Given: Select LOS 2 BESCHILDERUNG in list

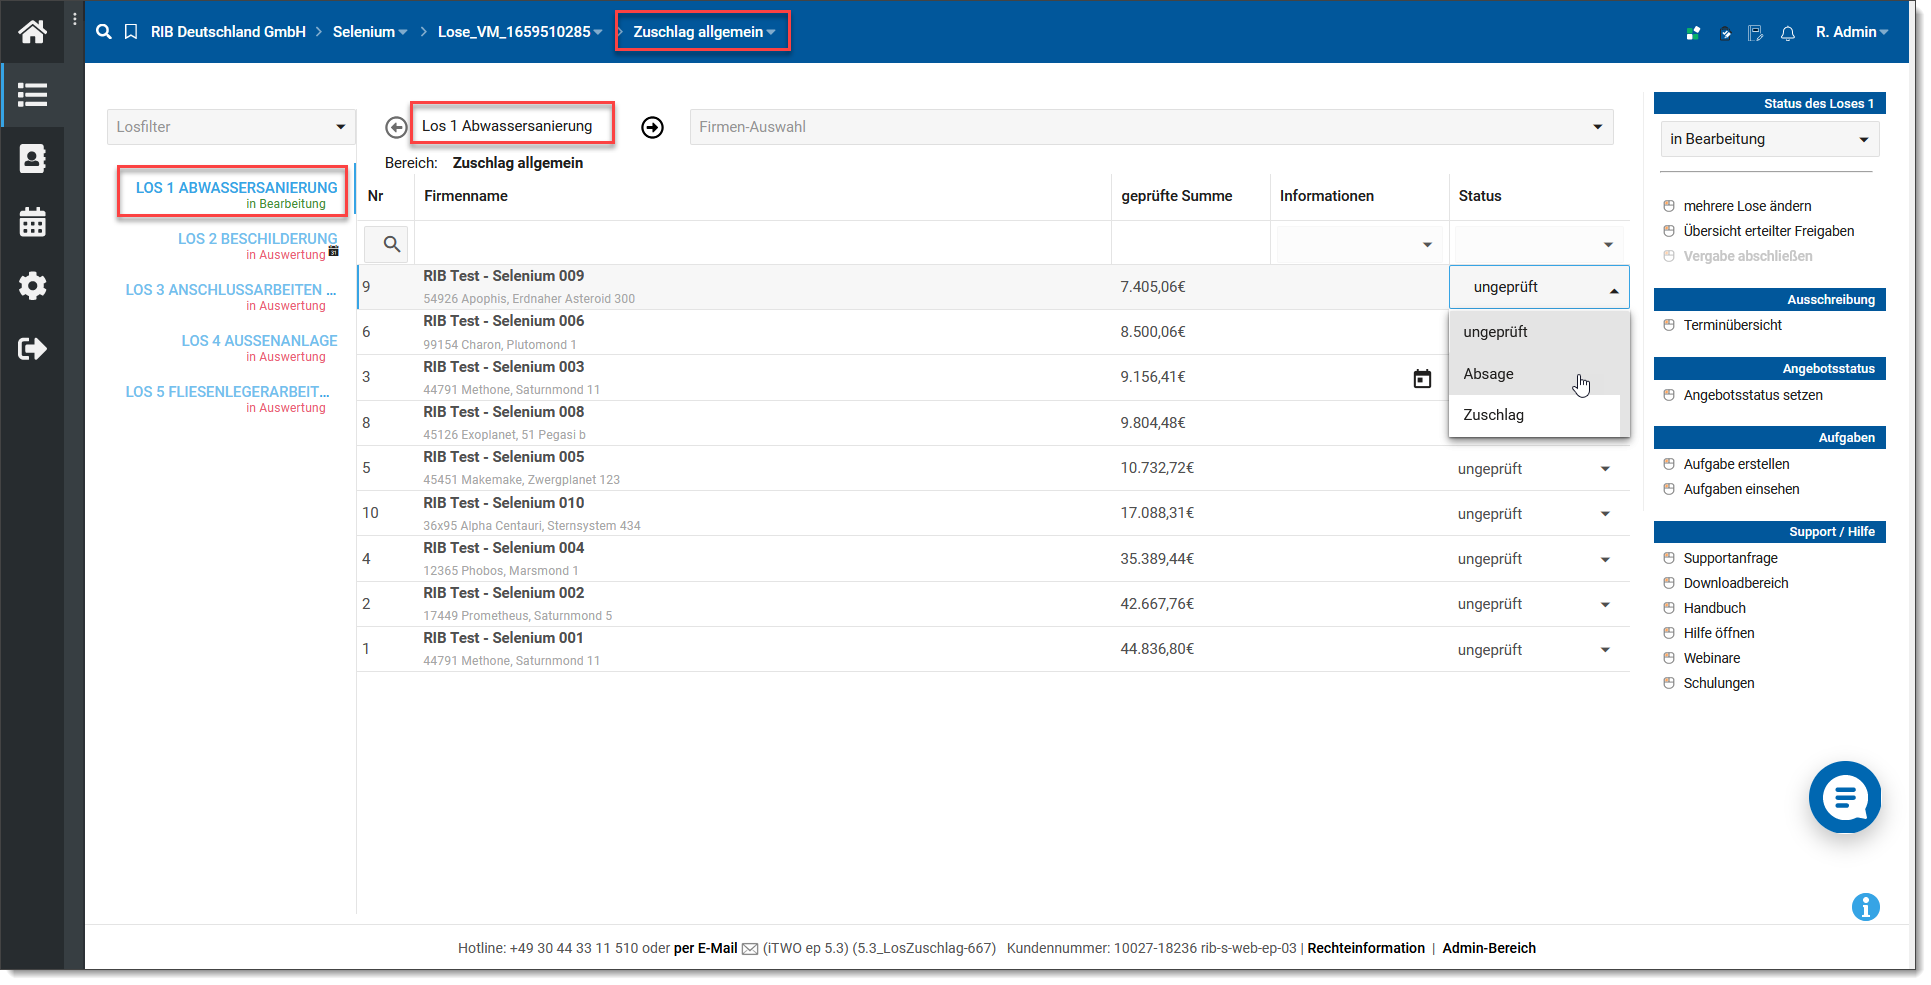Looking at the screenshot, I should point(257,239).
